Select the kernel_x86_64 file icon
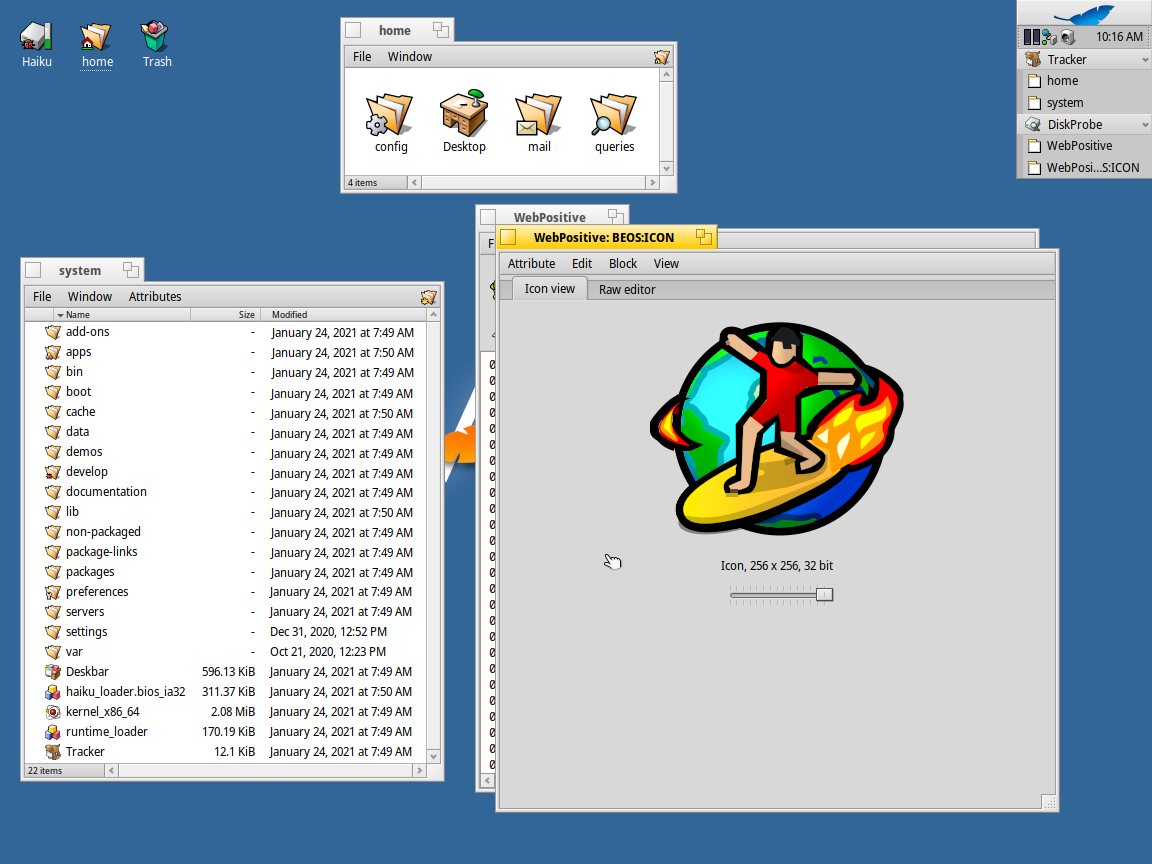1152x864 pixels. tap(53, 711)
